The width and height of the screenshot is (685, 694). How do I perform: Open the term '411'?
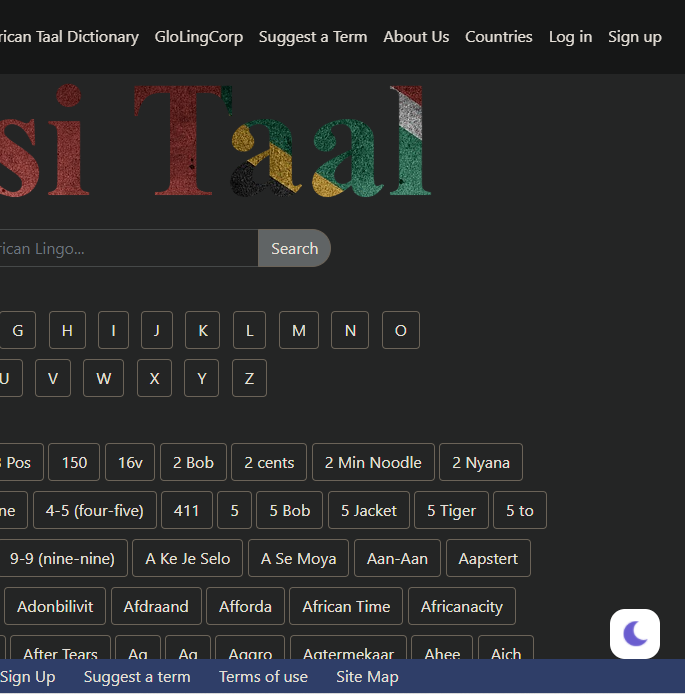point(187,510)
